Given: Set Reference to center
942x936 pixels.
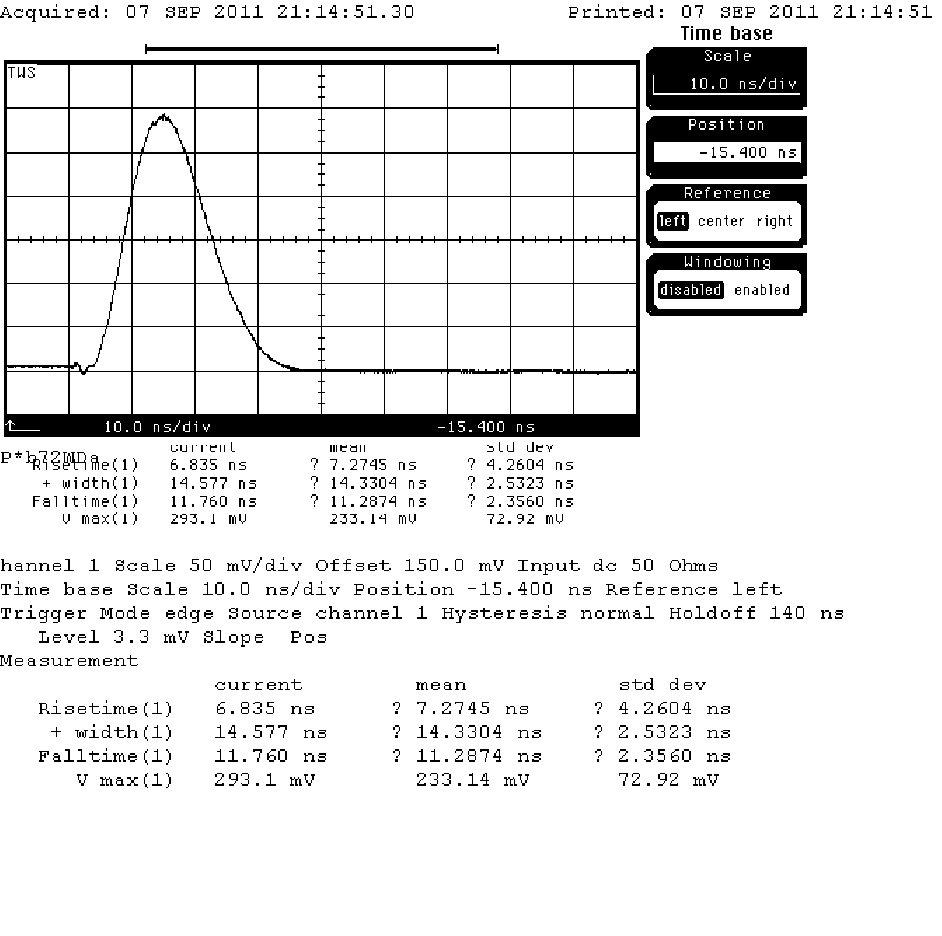Looking at the screenshot, I should point(722,221).
